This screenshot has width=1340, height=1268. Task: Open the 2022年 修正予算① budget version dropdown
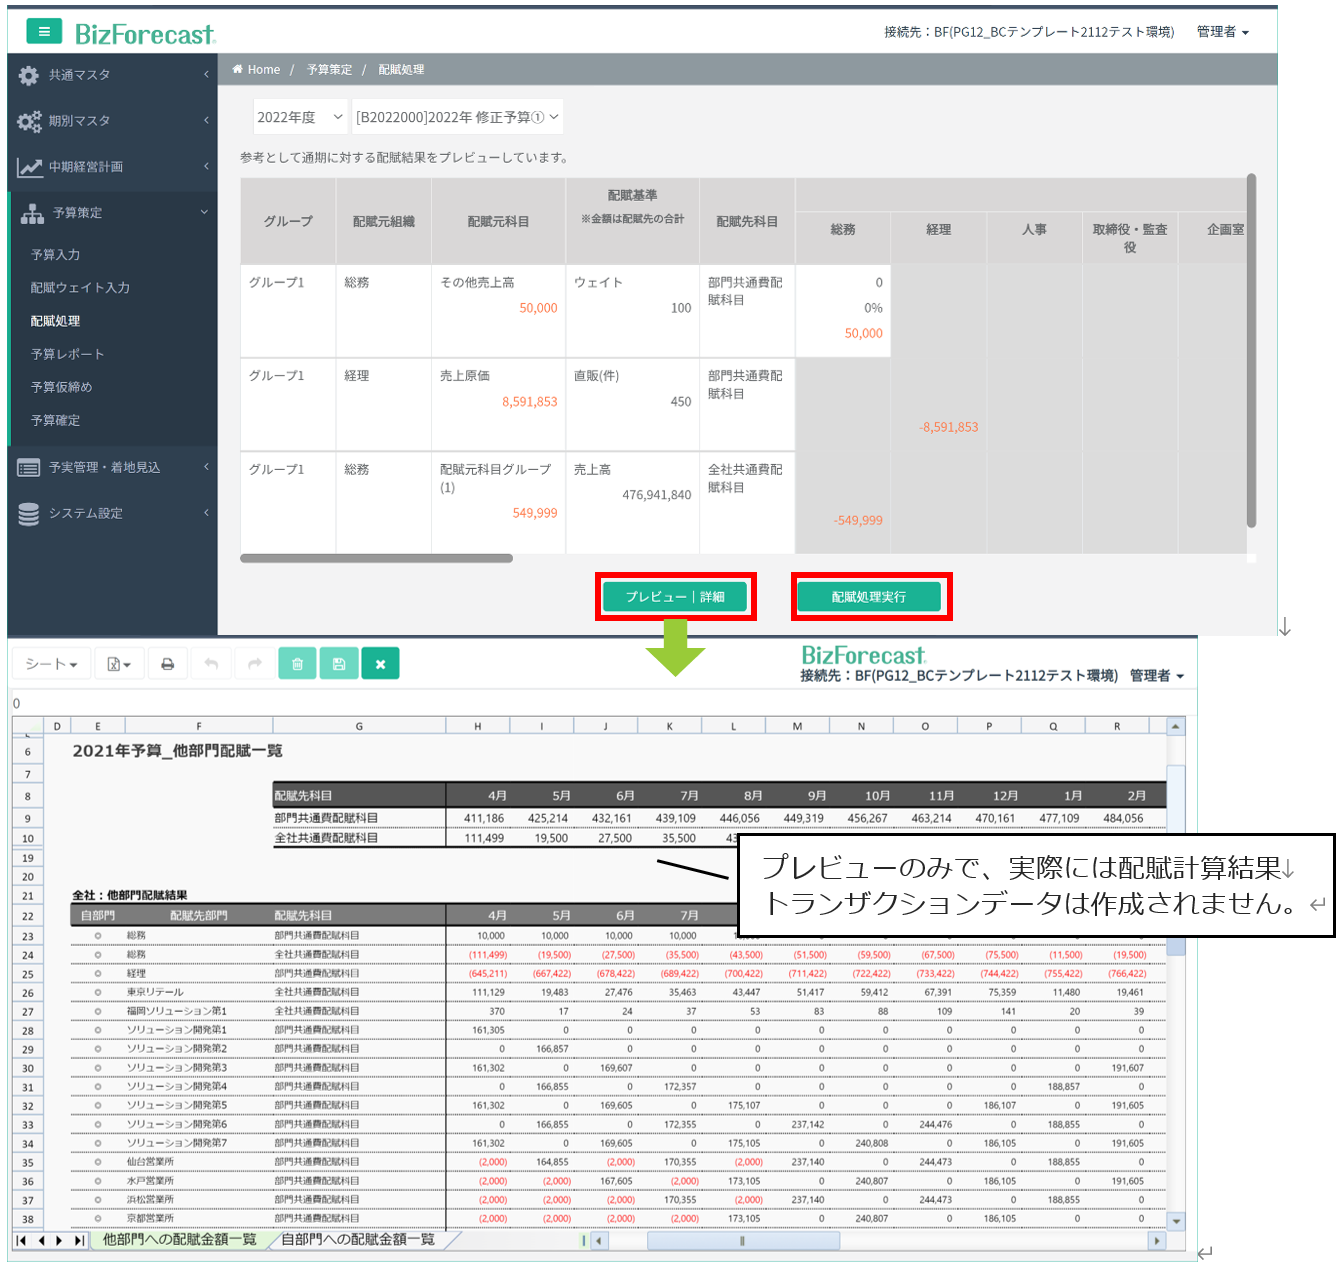[457, 117]
